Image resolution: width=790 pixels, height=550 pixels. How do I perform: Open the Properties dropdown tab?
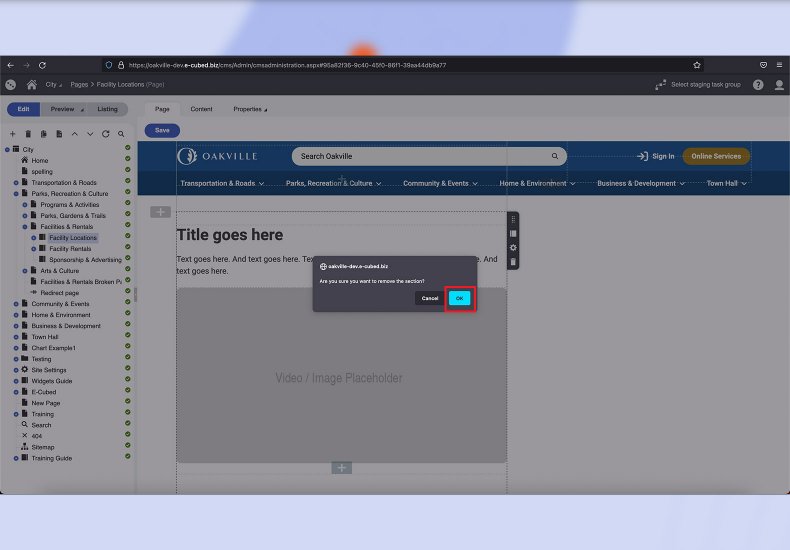pos(250,109)
